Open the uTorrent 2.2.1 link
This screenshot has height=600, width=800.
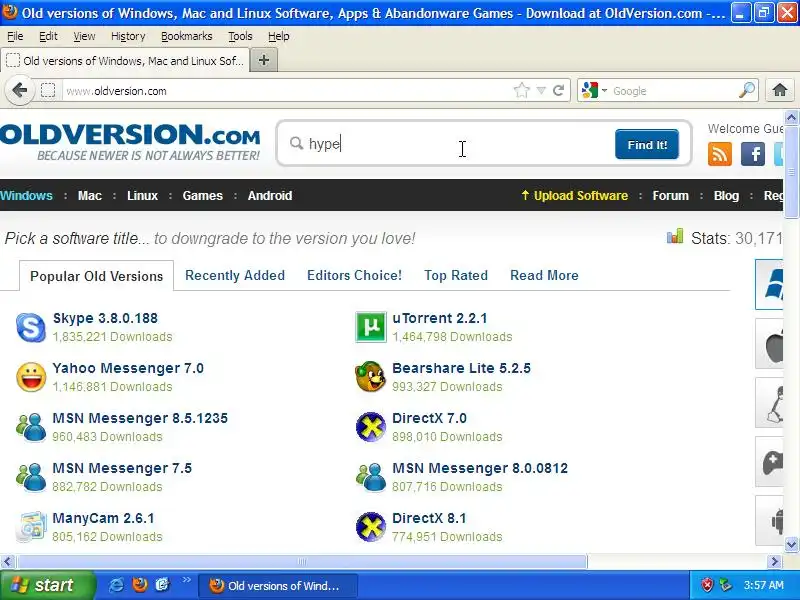coord(439,318)
